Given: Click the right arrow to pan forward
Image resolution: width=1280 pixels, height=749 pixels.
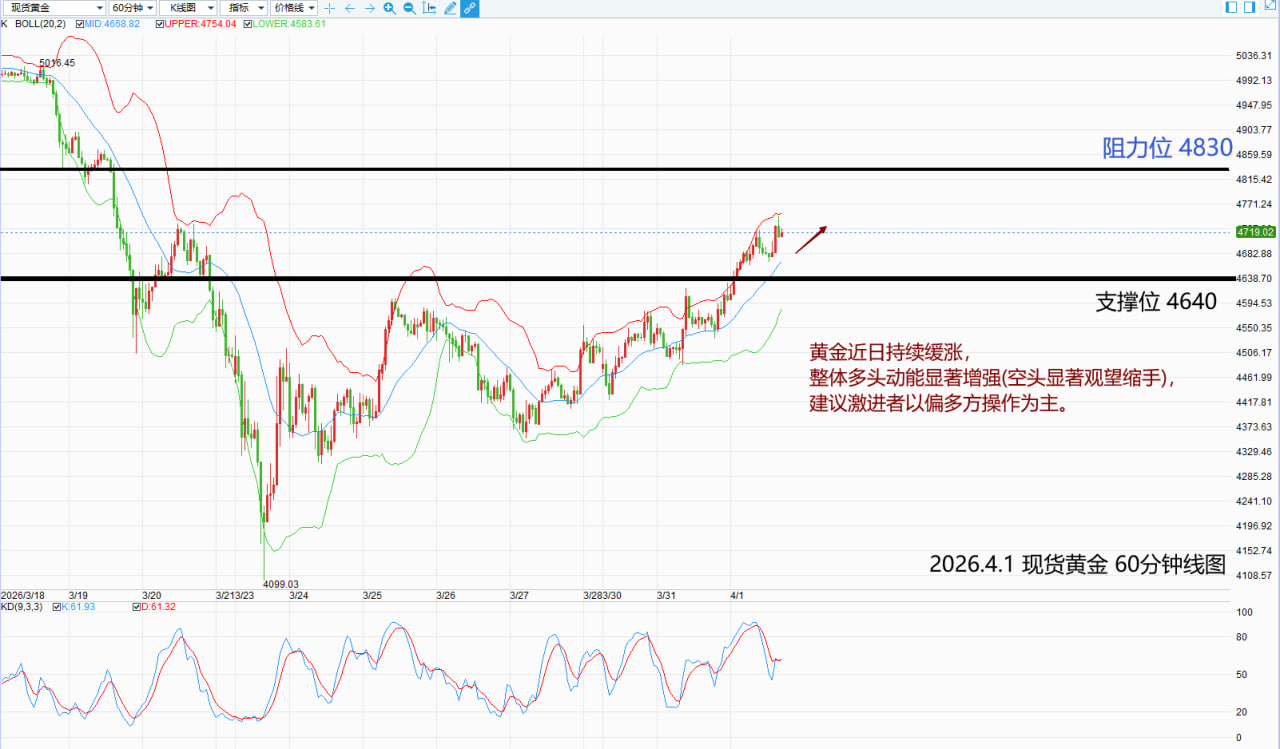Looking at the screenshot, I should tap(370, 8).
